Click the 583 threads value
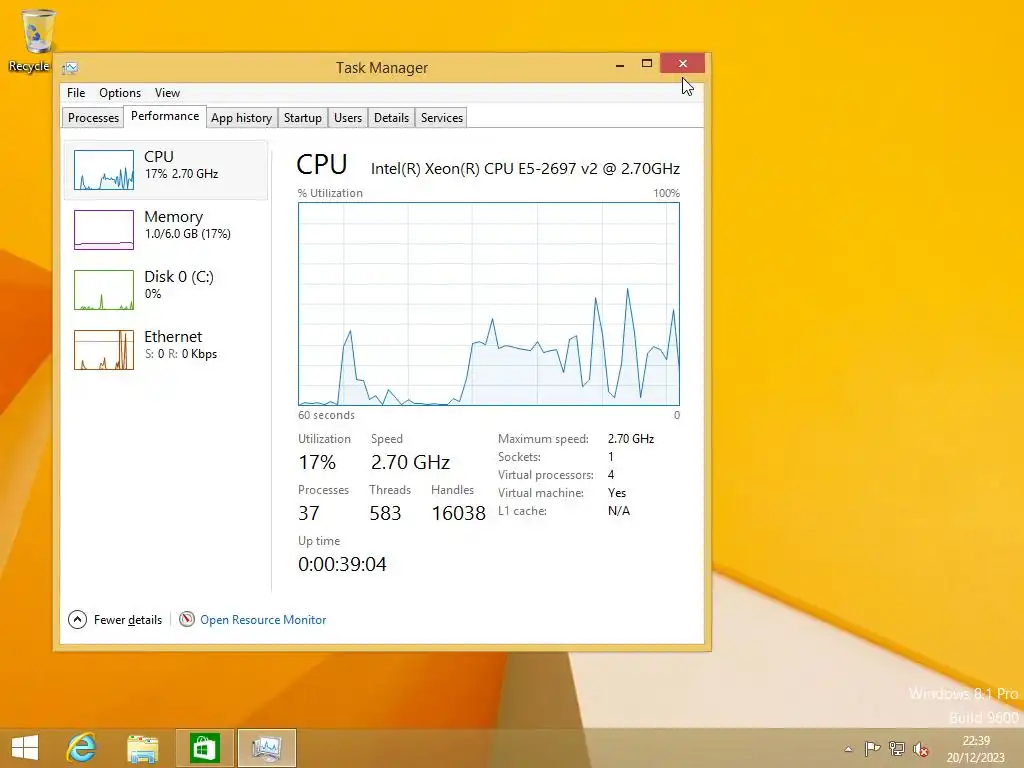The image size is (1024, 768). tap(385, 513)
